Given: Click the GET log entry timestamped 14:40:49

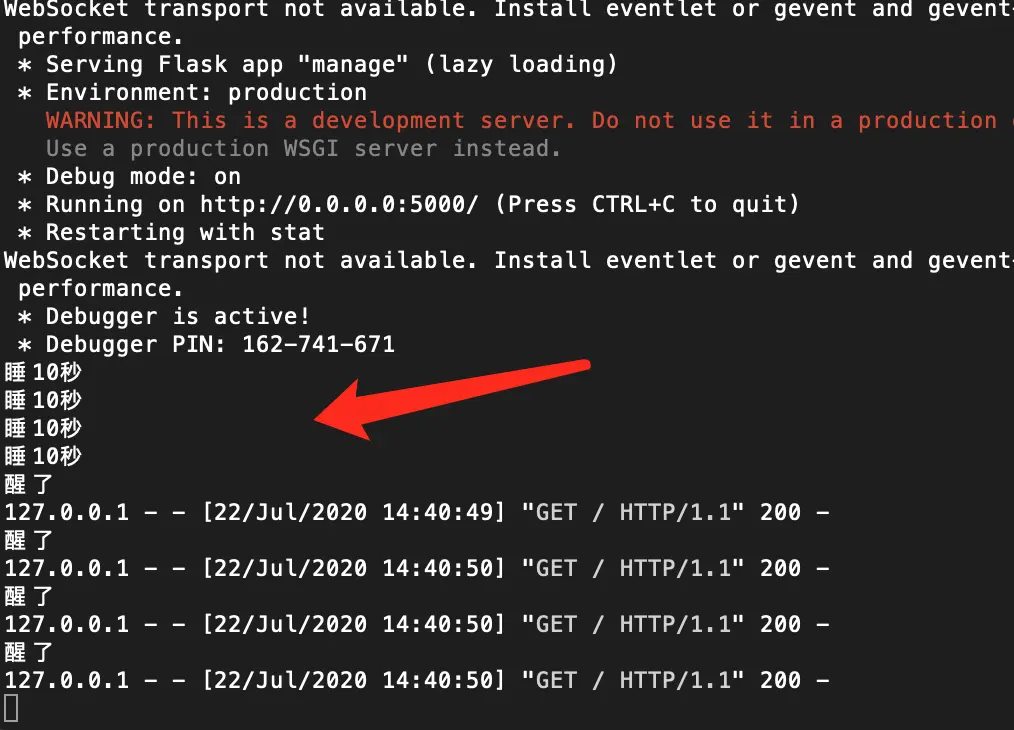Looking at the screenshot, I should pyautogui.click(x=417, y=512).
